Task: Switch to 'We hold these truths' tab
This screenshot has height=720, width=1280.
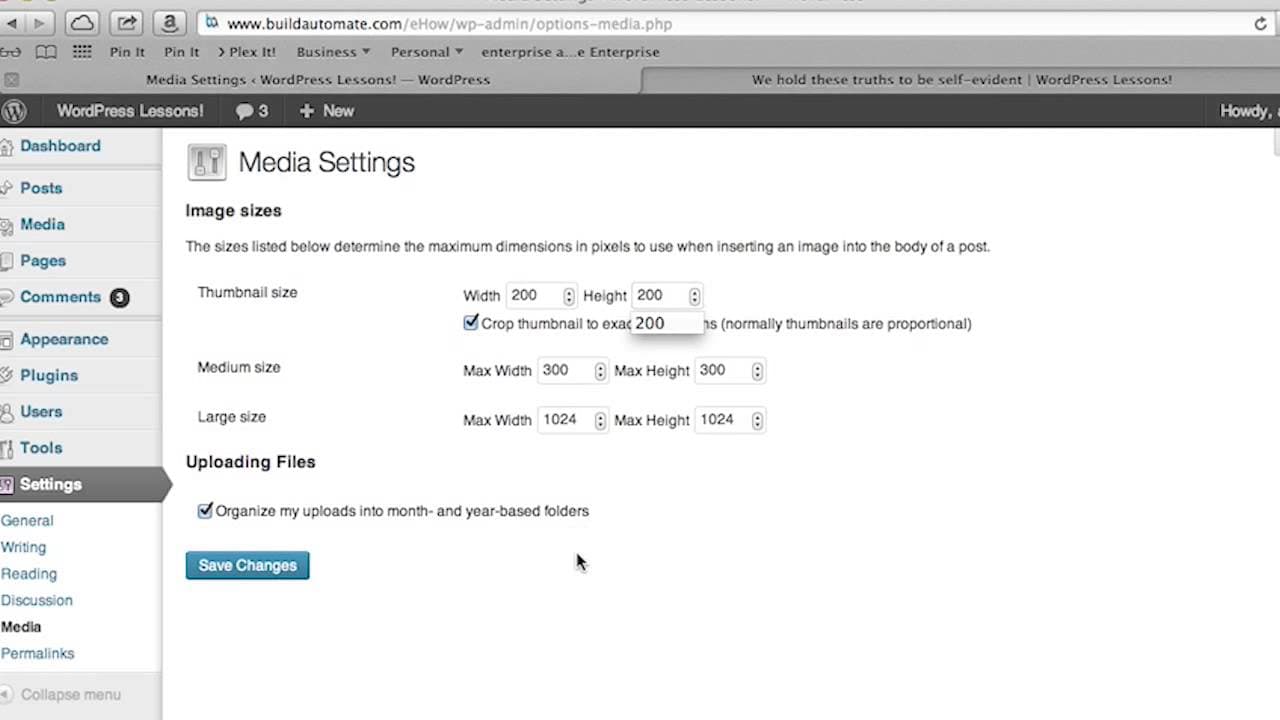Action: coord(961,80)
